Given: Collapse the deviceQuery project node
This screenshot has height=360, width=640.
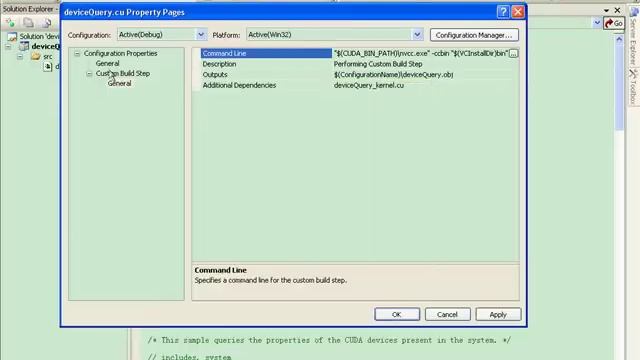Looking at the screenshot, I should click(x=8, y=47).
